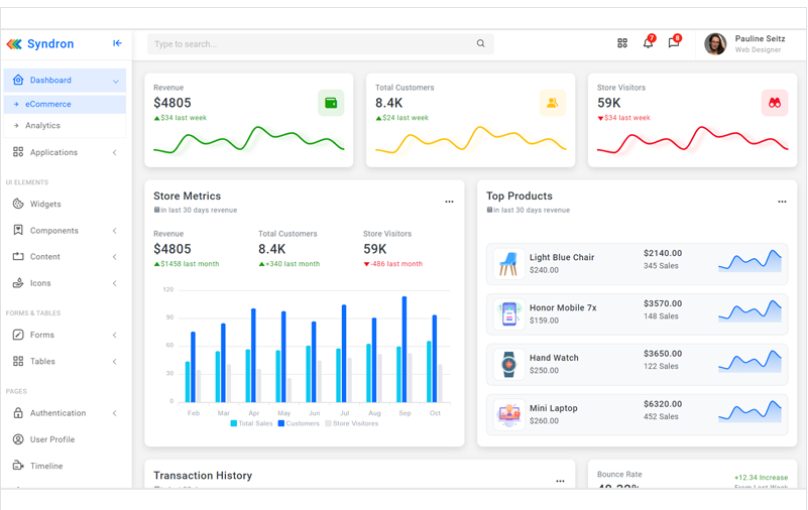Open Store Metrics three-dot options menu
The width and height of the screenshot is (808, 510).
point(449,201)
